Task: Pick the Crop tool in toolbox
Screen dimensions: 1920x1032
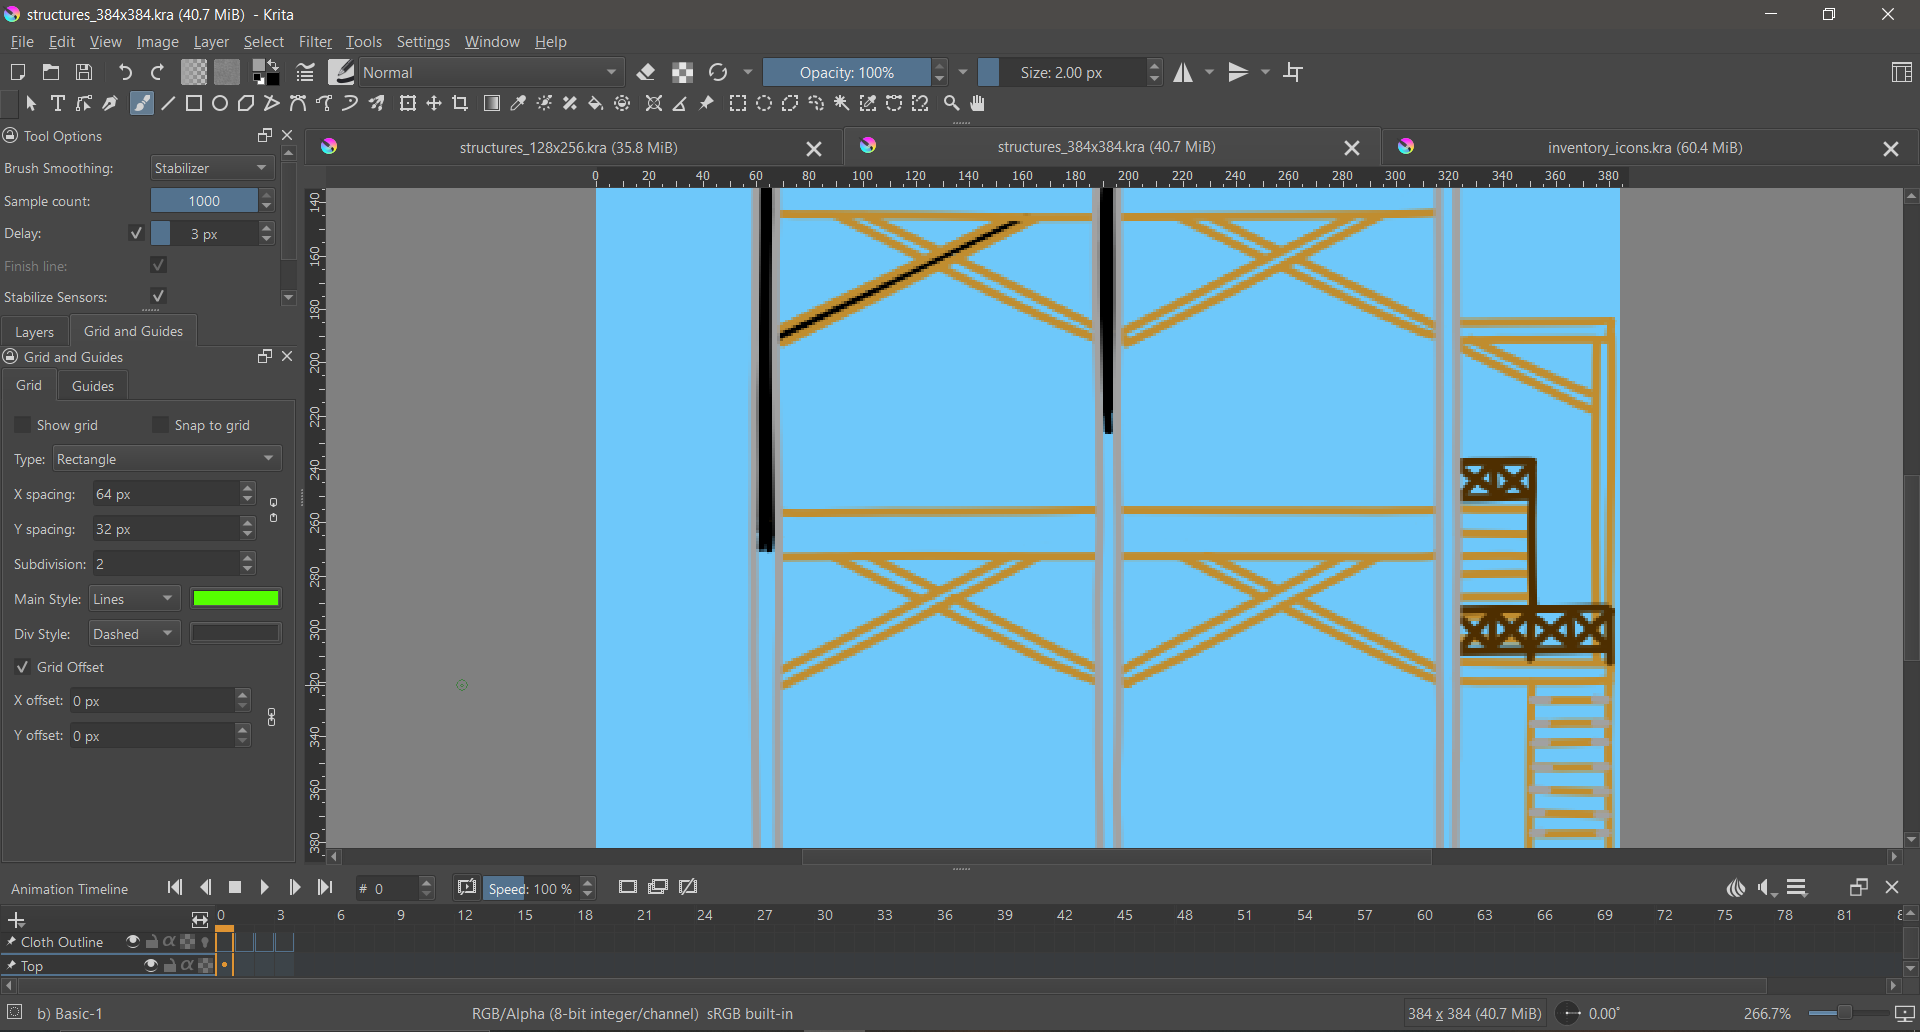Action: [460, 104]
